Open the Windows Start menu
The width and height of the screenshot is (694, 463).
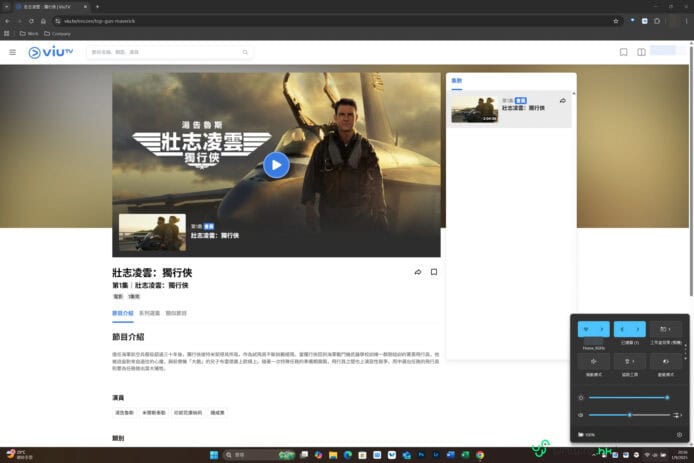pyautogui.click(x=214, y=455)
